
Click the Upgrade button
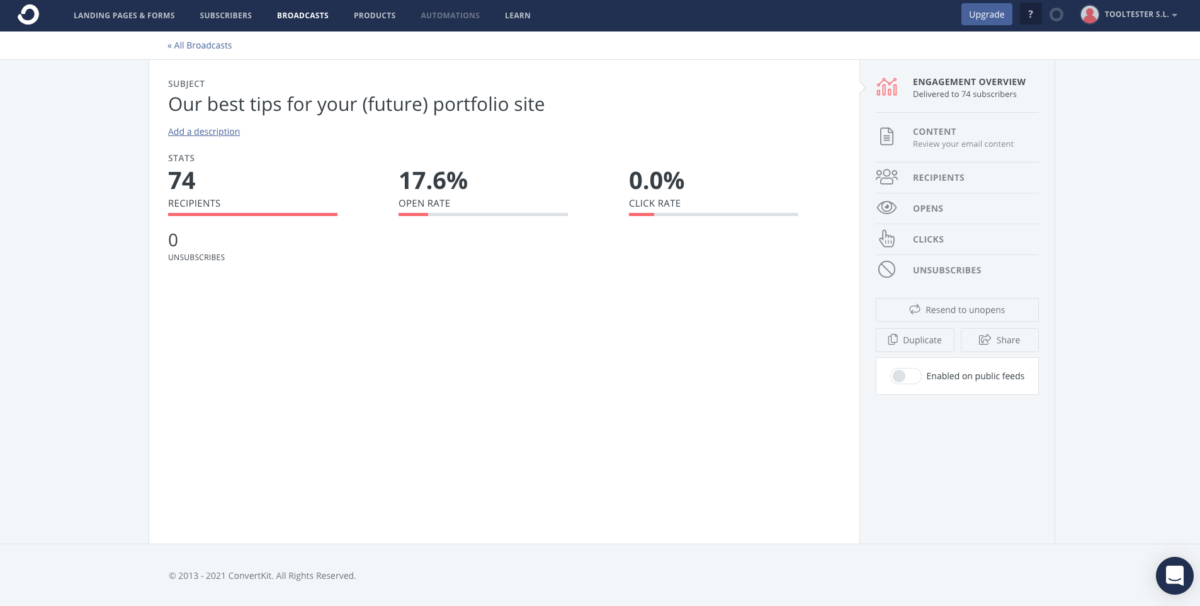tap(986, 14)
